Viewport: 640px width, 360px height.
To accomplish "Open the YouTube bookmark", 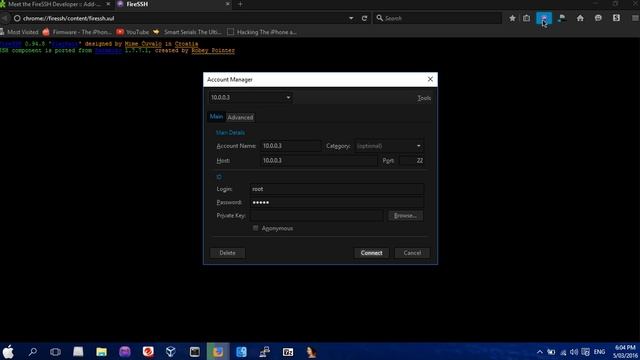I will (133, 32).
